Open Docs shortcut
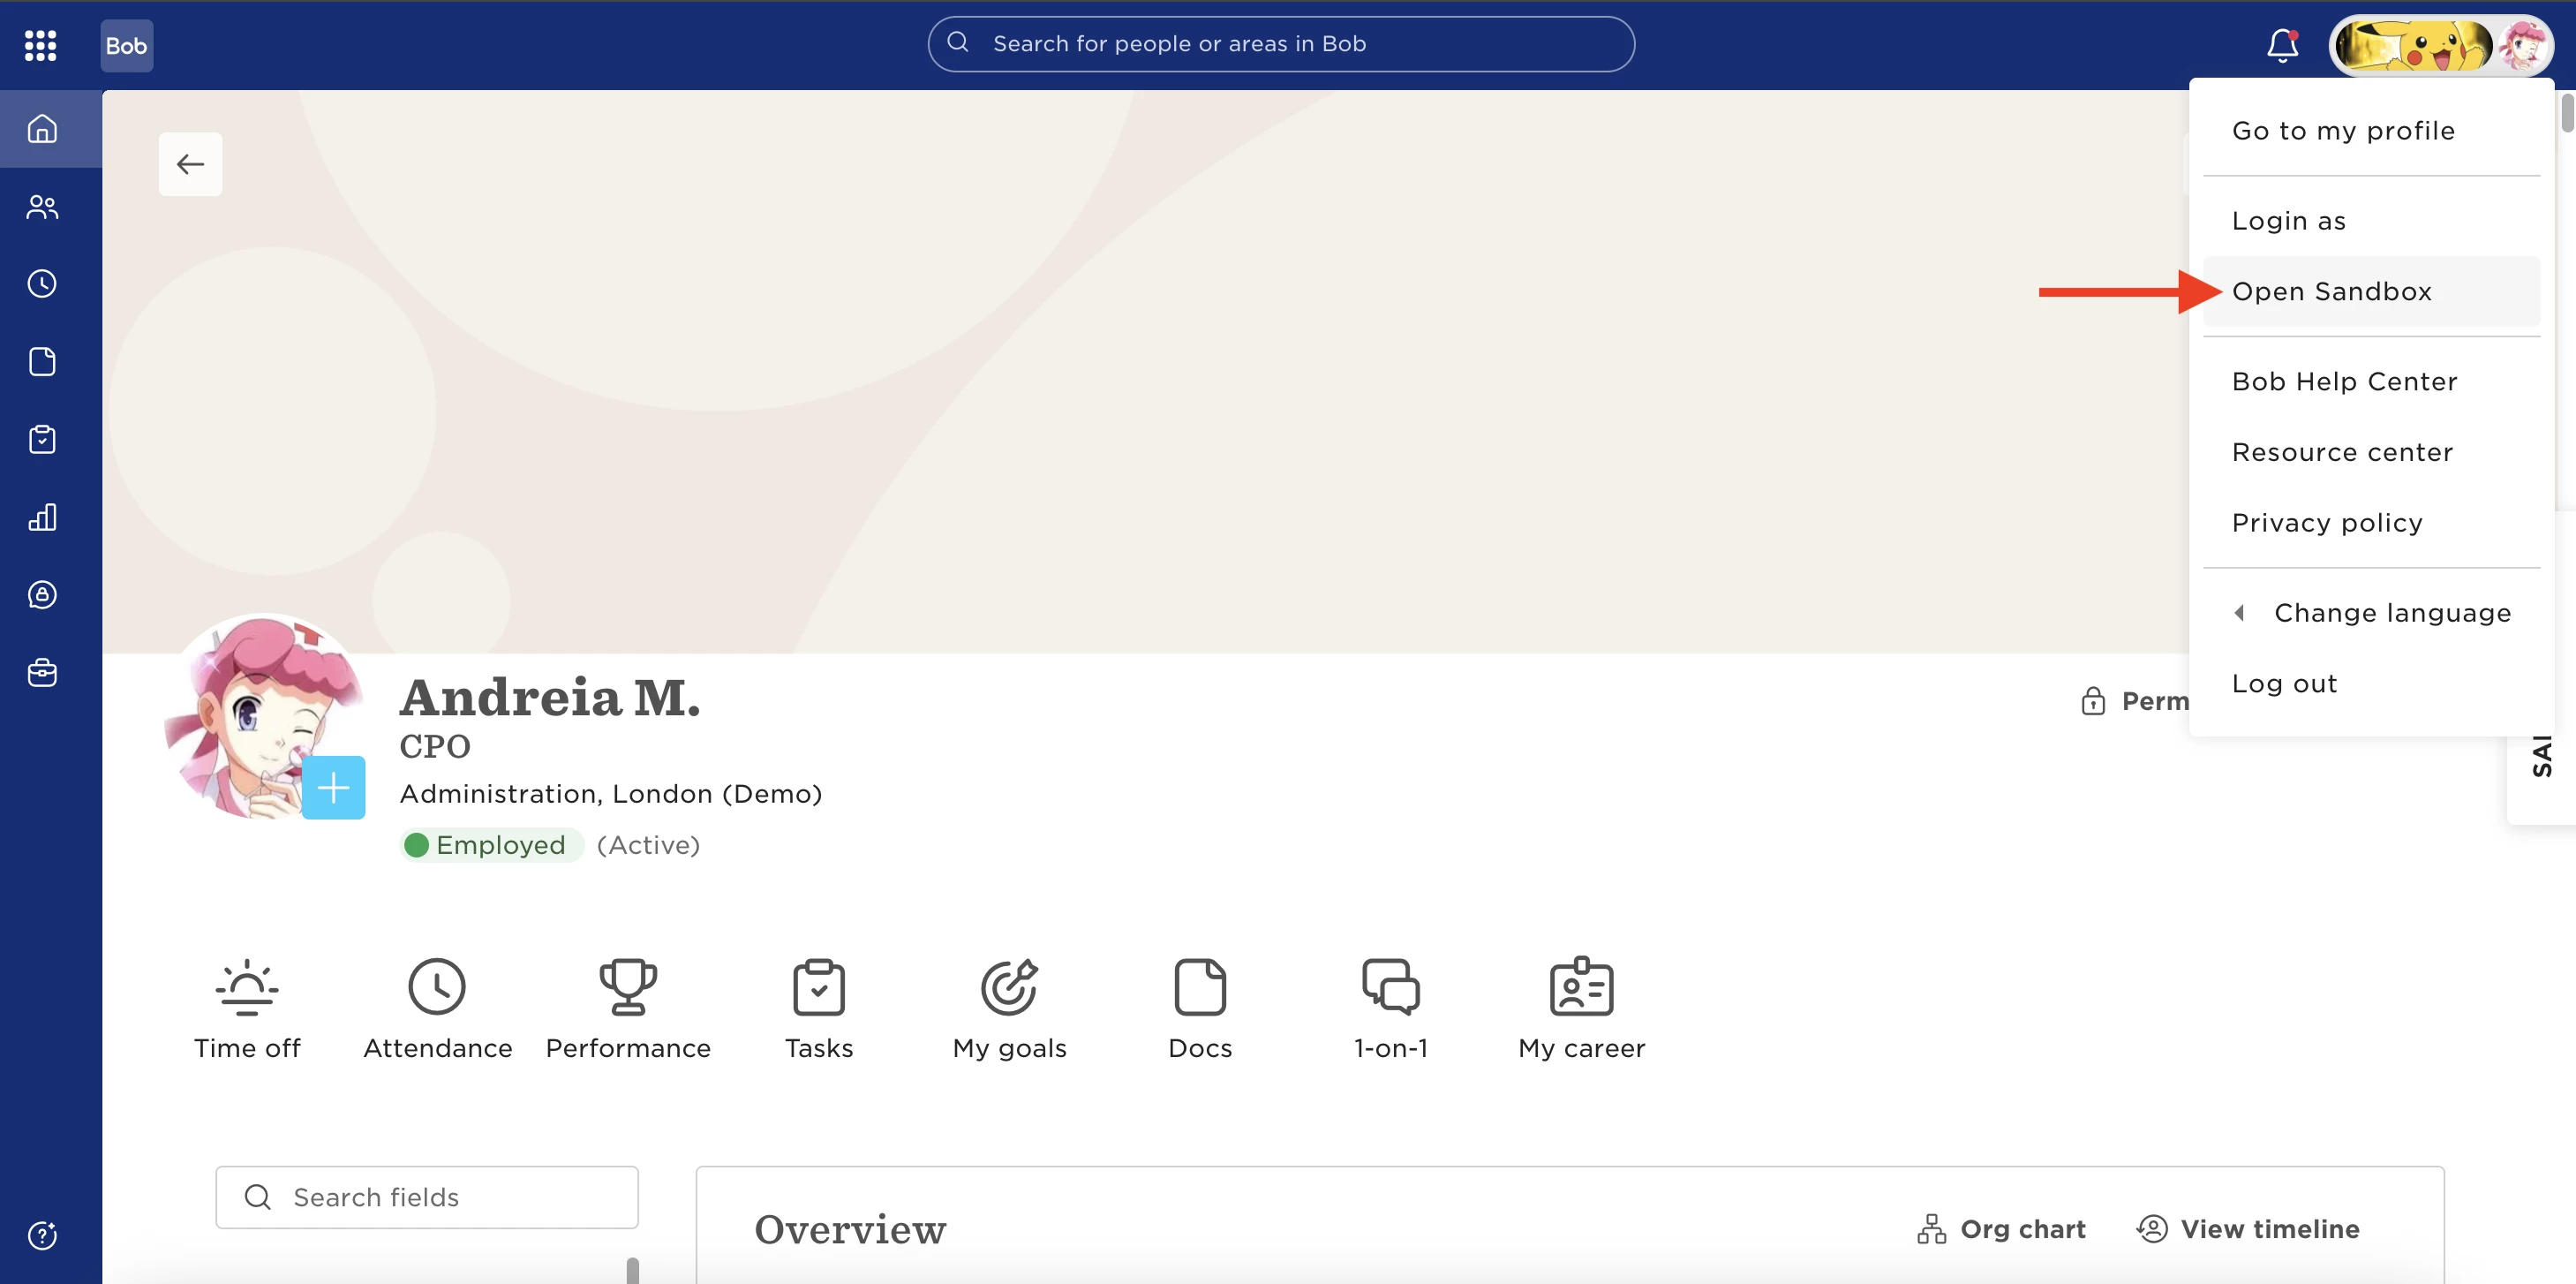 1200,1010
